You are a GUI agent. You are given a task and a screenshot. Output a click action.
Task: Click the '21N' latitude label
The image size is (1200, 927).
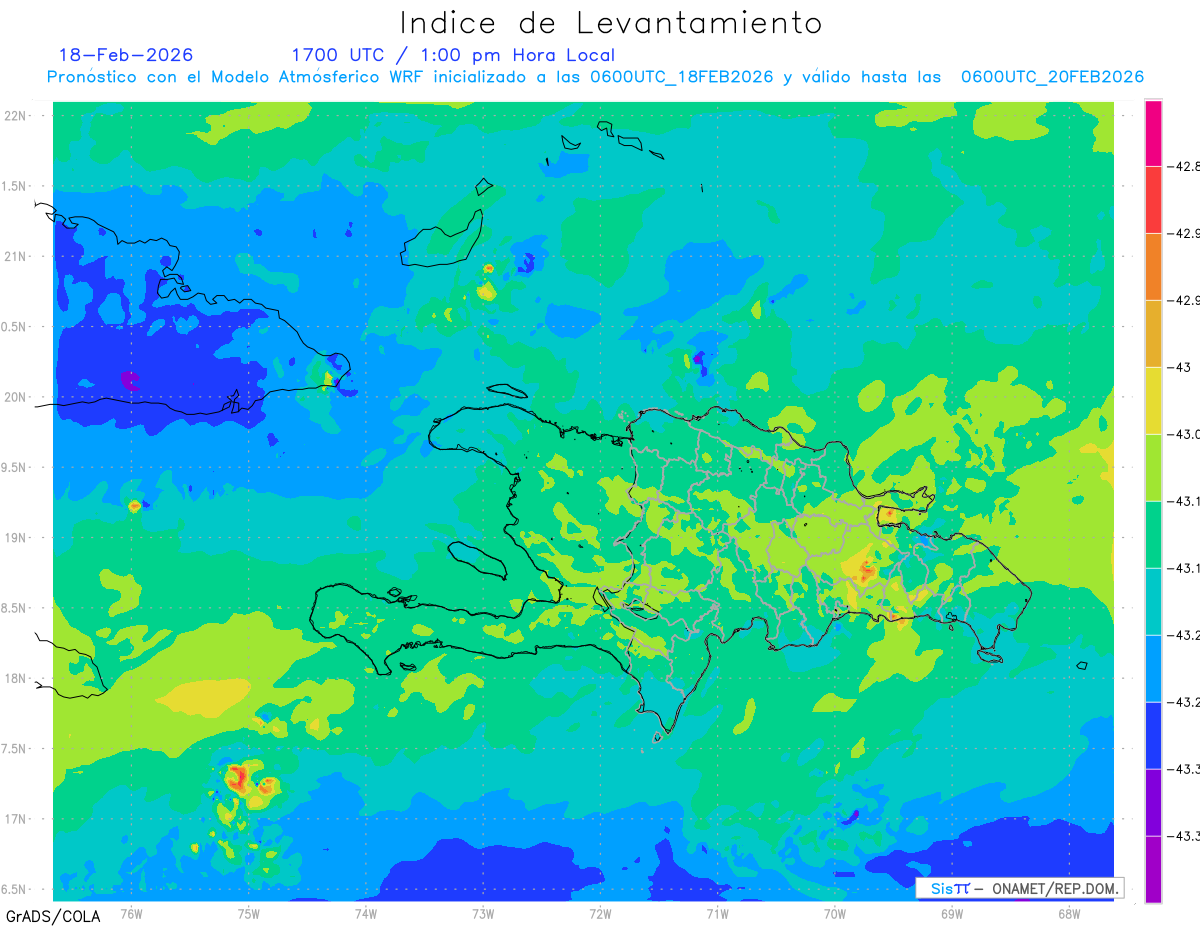17,257
